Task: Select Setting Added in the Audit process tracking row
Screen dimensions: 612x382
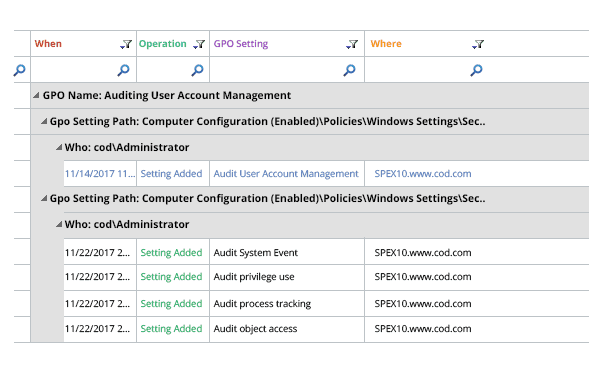Action: click(171, 304)
